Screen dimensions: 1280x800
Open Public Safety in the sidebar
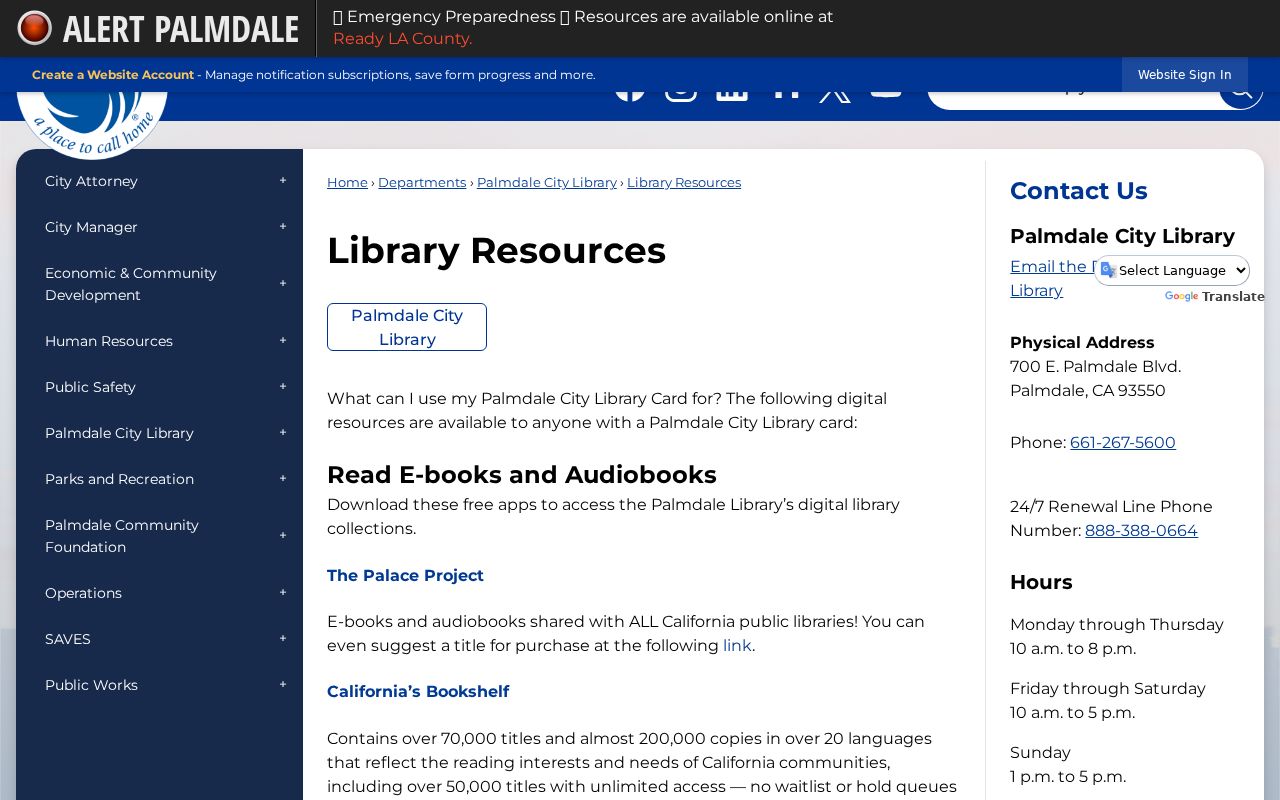point(90,387)
